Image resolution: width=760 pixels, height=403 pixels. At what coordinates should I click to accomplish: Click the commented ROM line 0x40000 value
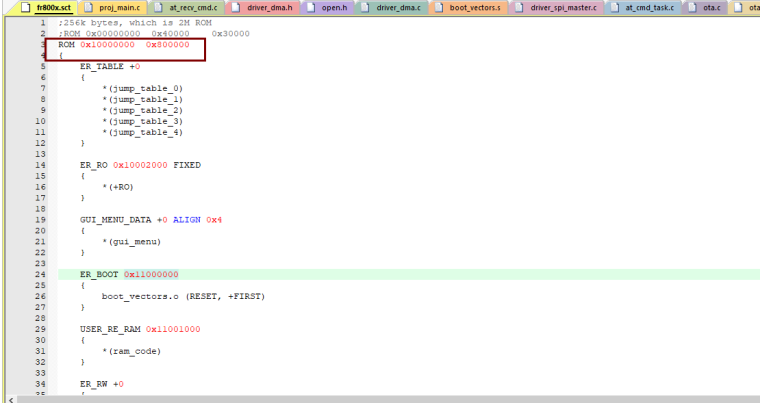[171, 33]
